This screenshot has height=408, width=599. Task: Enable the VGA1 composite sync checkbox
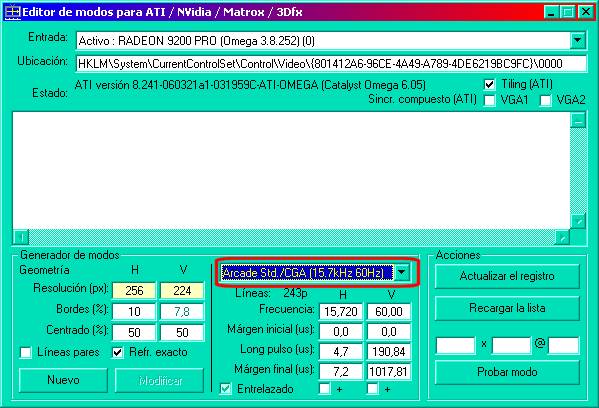pyautogui.click(x=490, y=100)
